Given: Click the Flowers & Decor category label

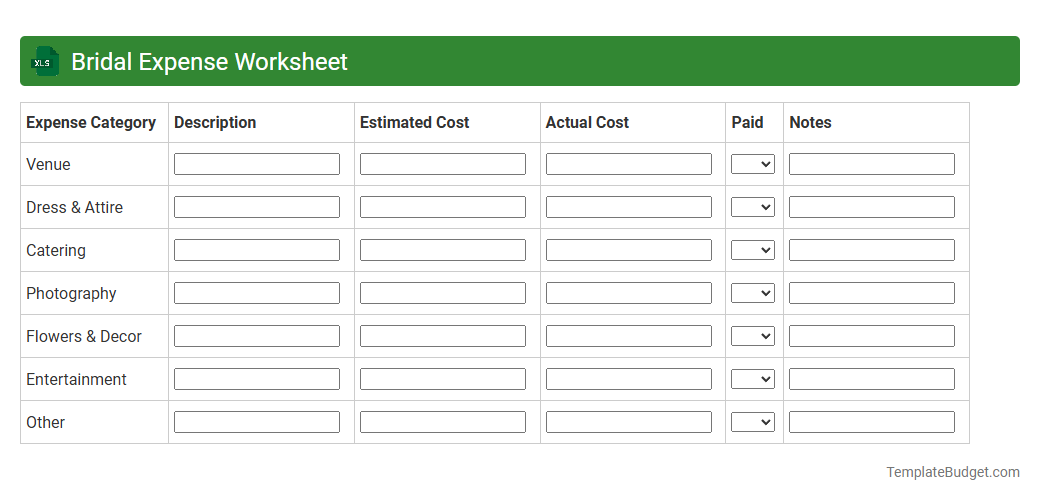Looking at the screenshot, I should (84, 336).
